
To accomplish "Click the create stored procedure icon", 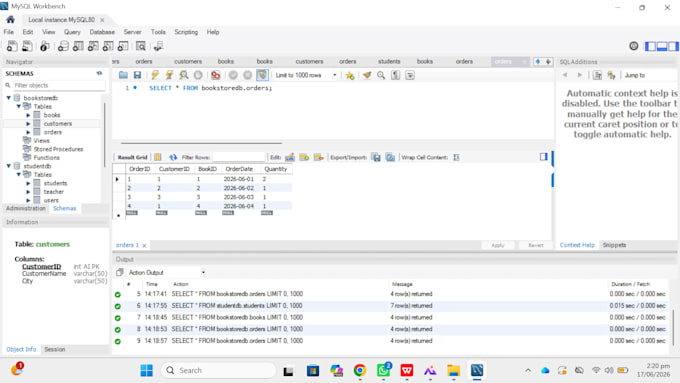I will [108, 46].
